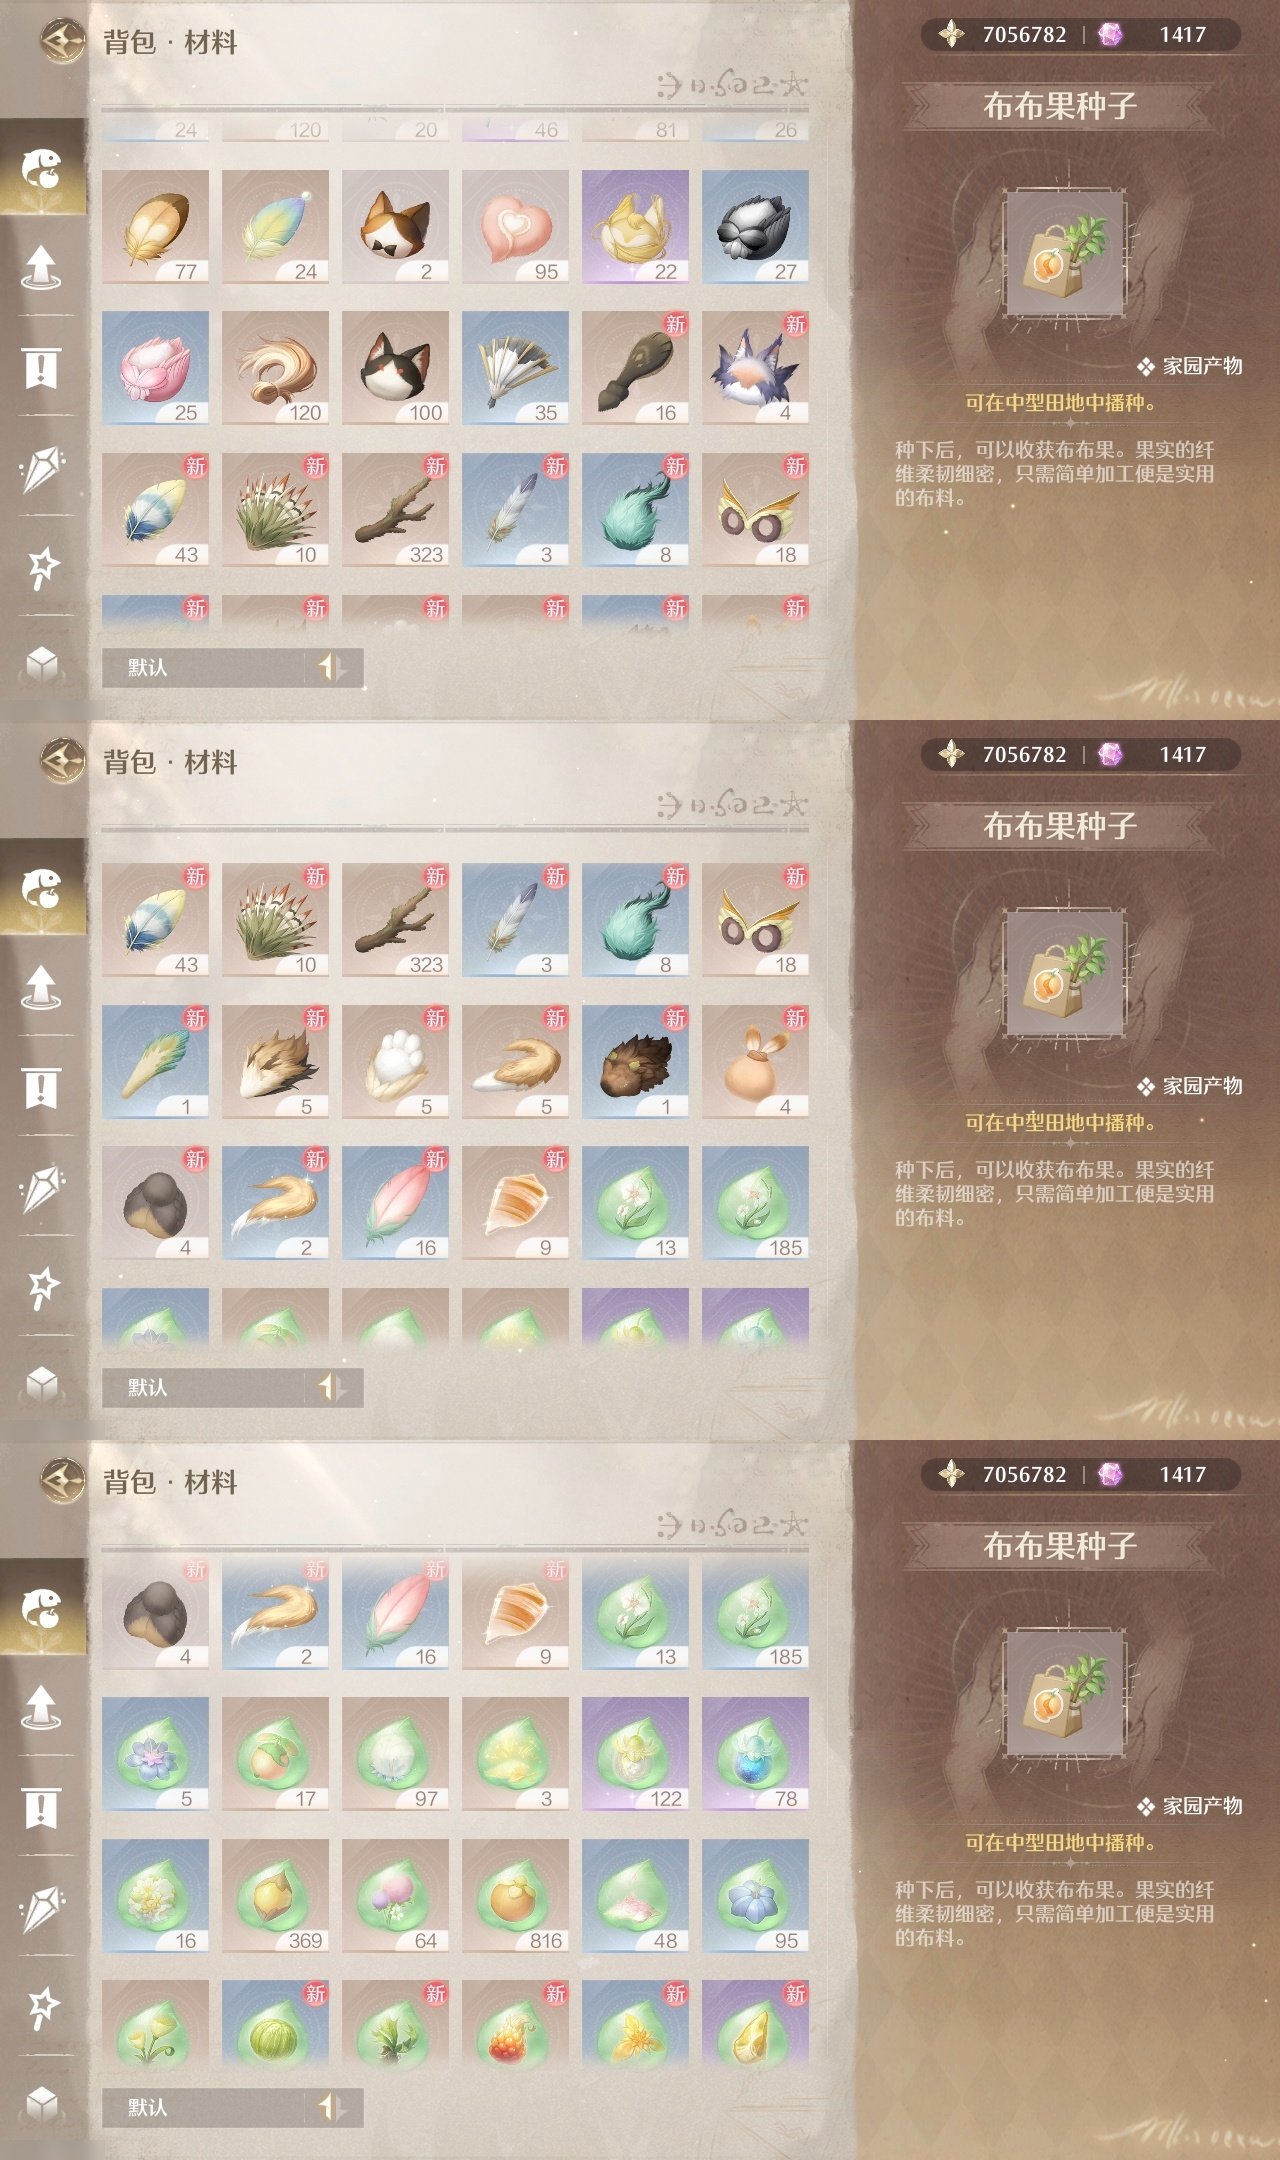
Task: Pick the seed bubble item with count 369
Action: [x=275, y=1895]
